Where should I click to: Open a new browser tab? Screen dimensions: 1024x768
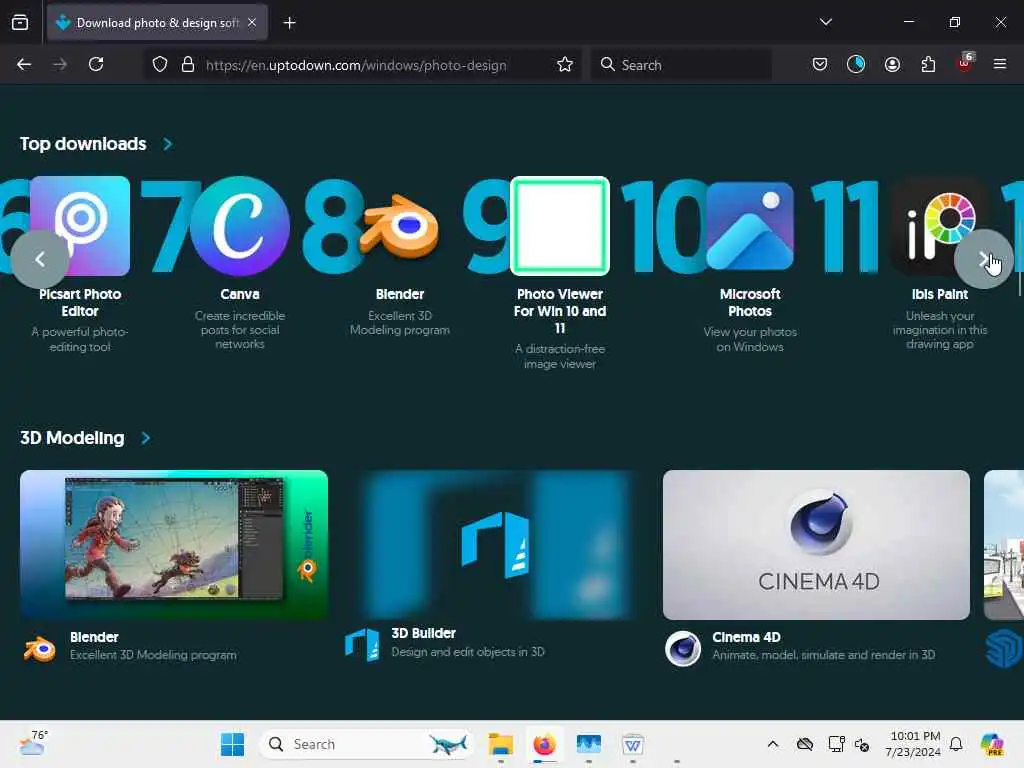[289, 23]
